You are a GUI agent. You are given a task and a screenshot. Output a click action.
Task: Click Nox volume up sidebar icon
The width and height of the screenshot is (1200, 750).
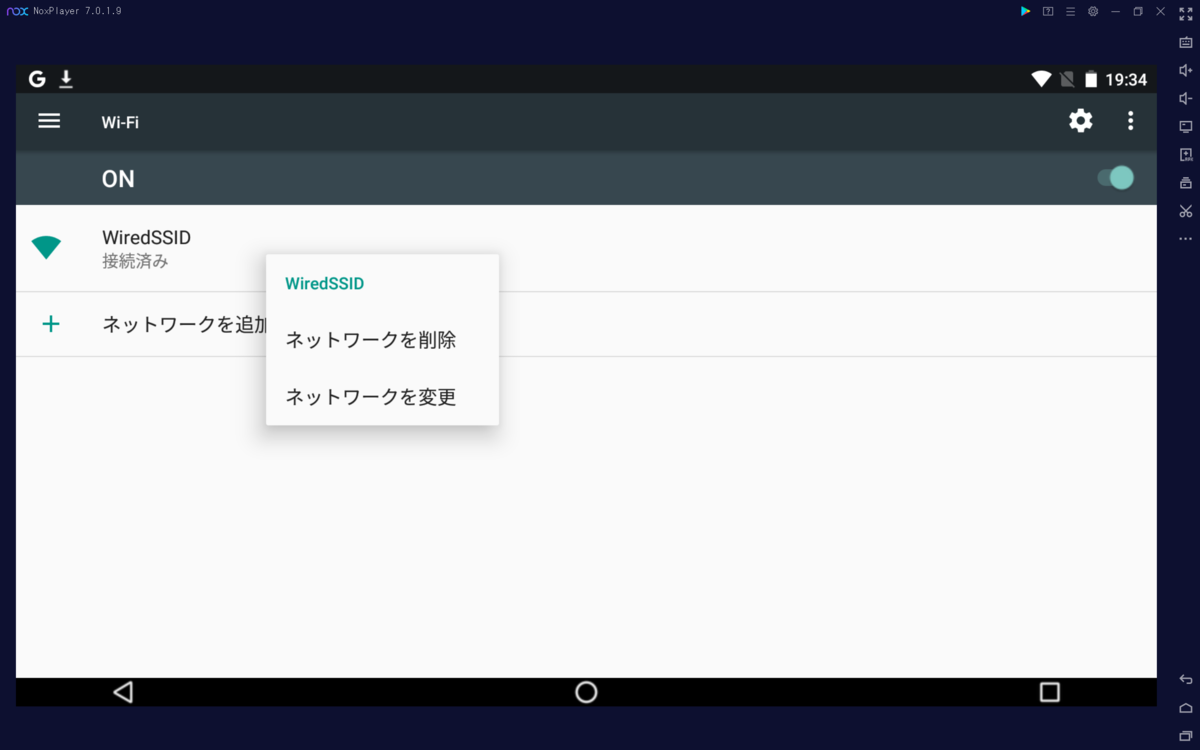point(1186,70)
